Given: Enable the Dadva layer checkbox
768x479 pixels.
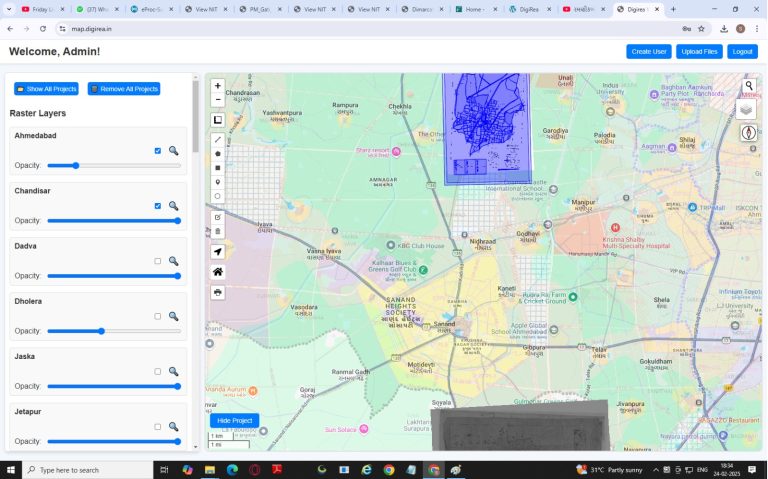Looking at the screenshot, I should [157, 261].
